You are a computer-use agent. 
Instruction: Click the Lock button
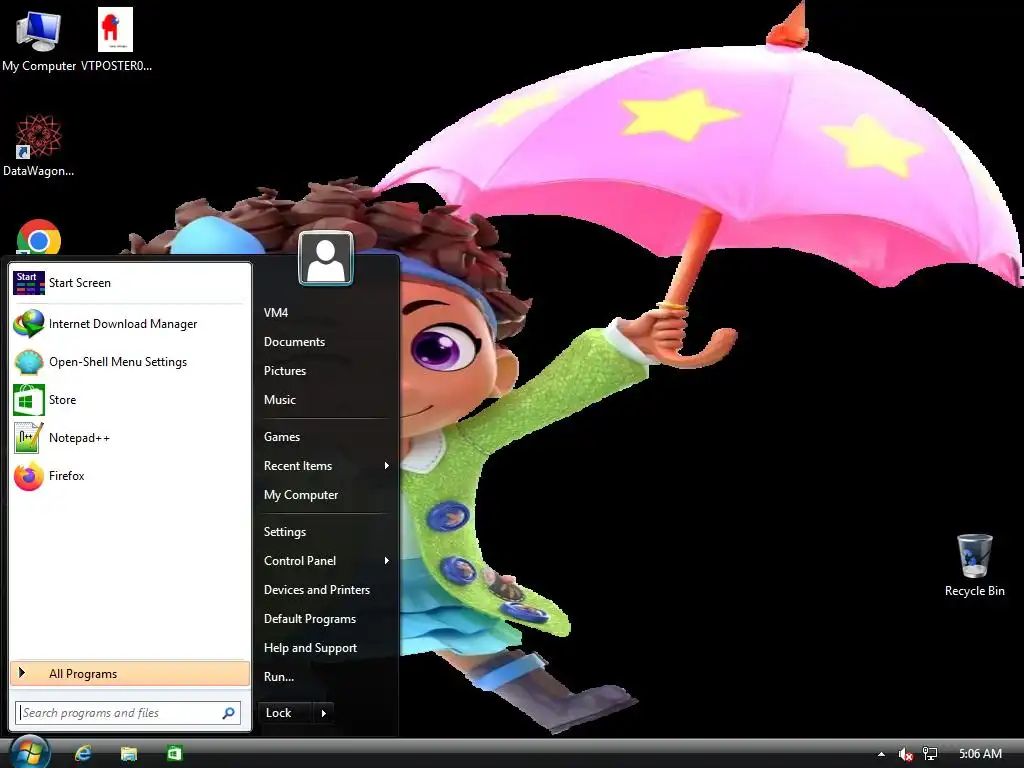[286, 713]
